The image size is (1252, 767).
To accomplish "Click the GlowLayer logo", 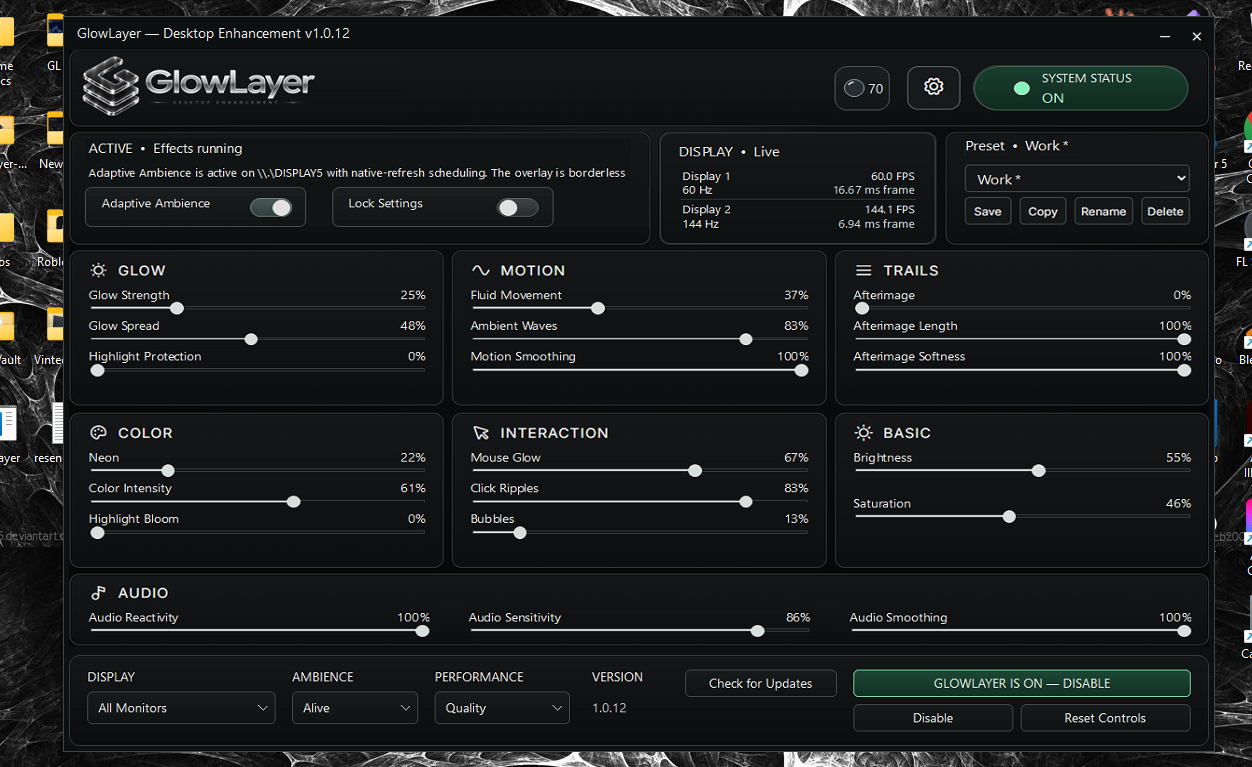I will pos(198,85).
